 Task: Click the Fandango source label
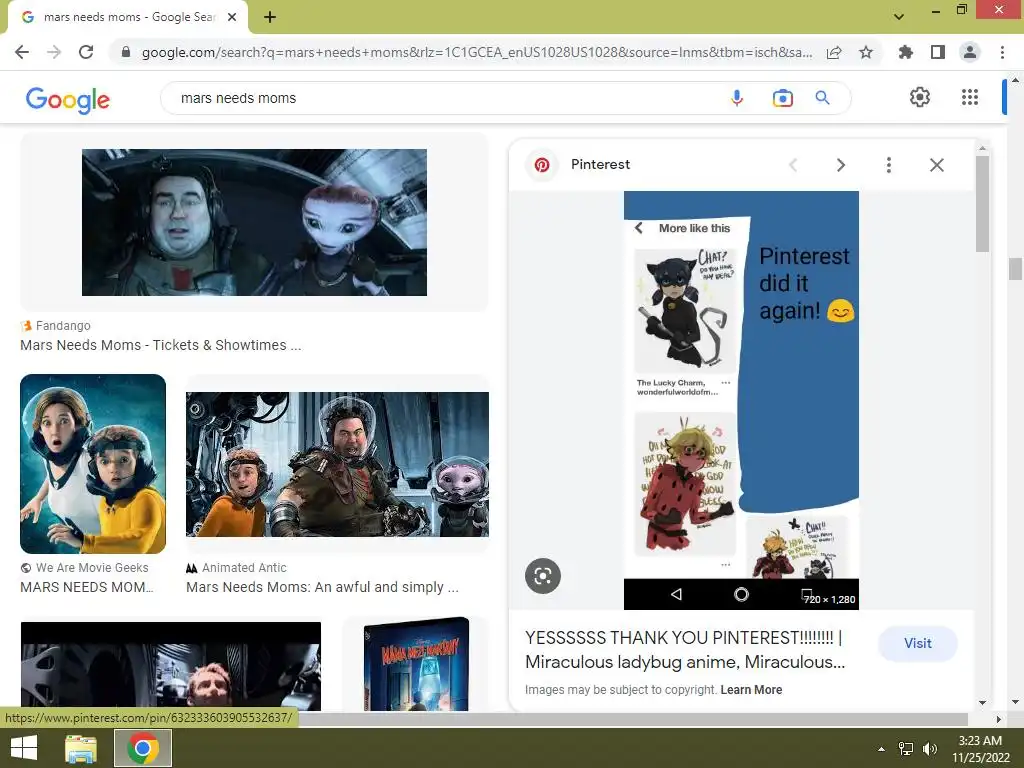pos(63,325)
